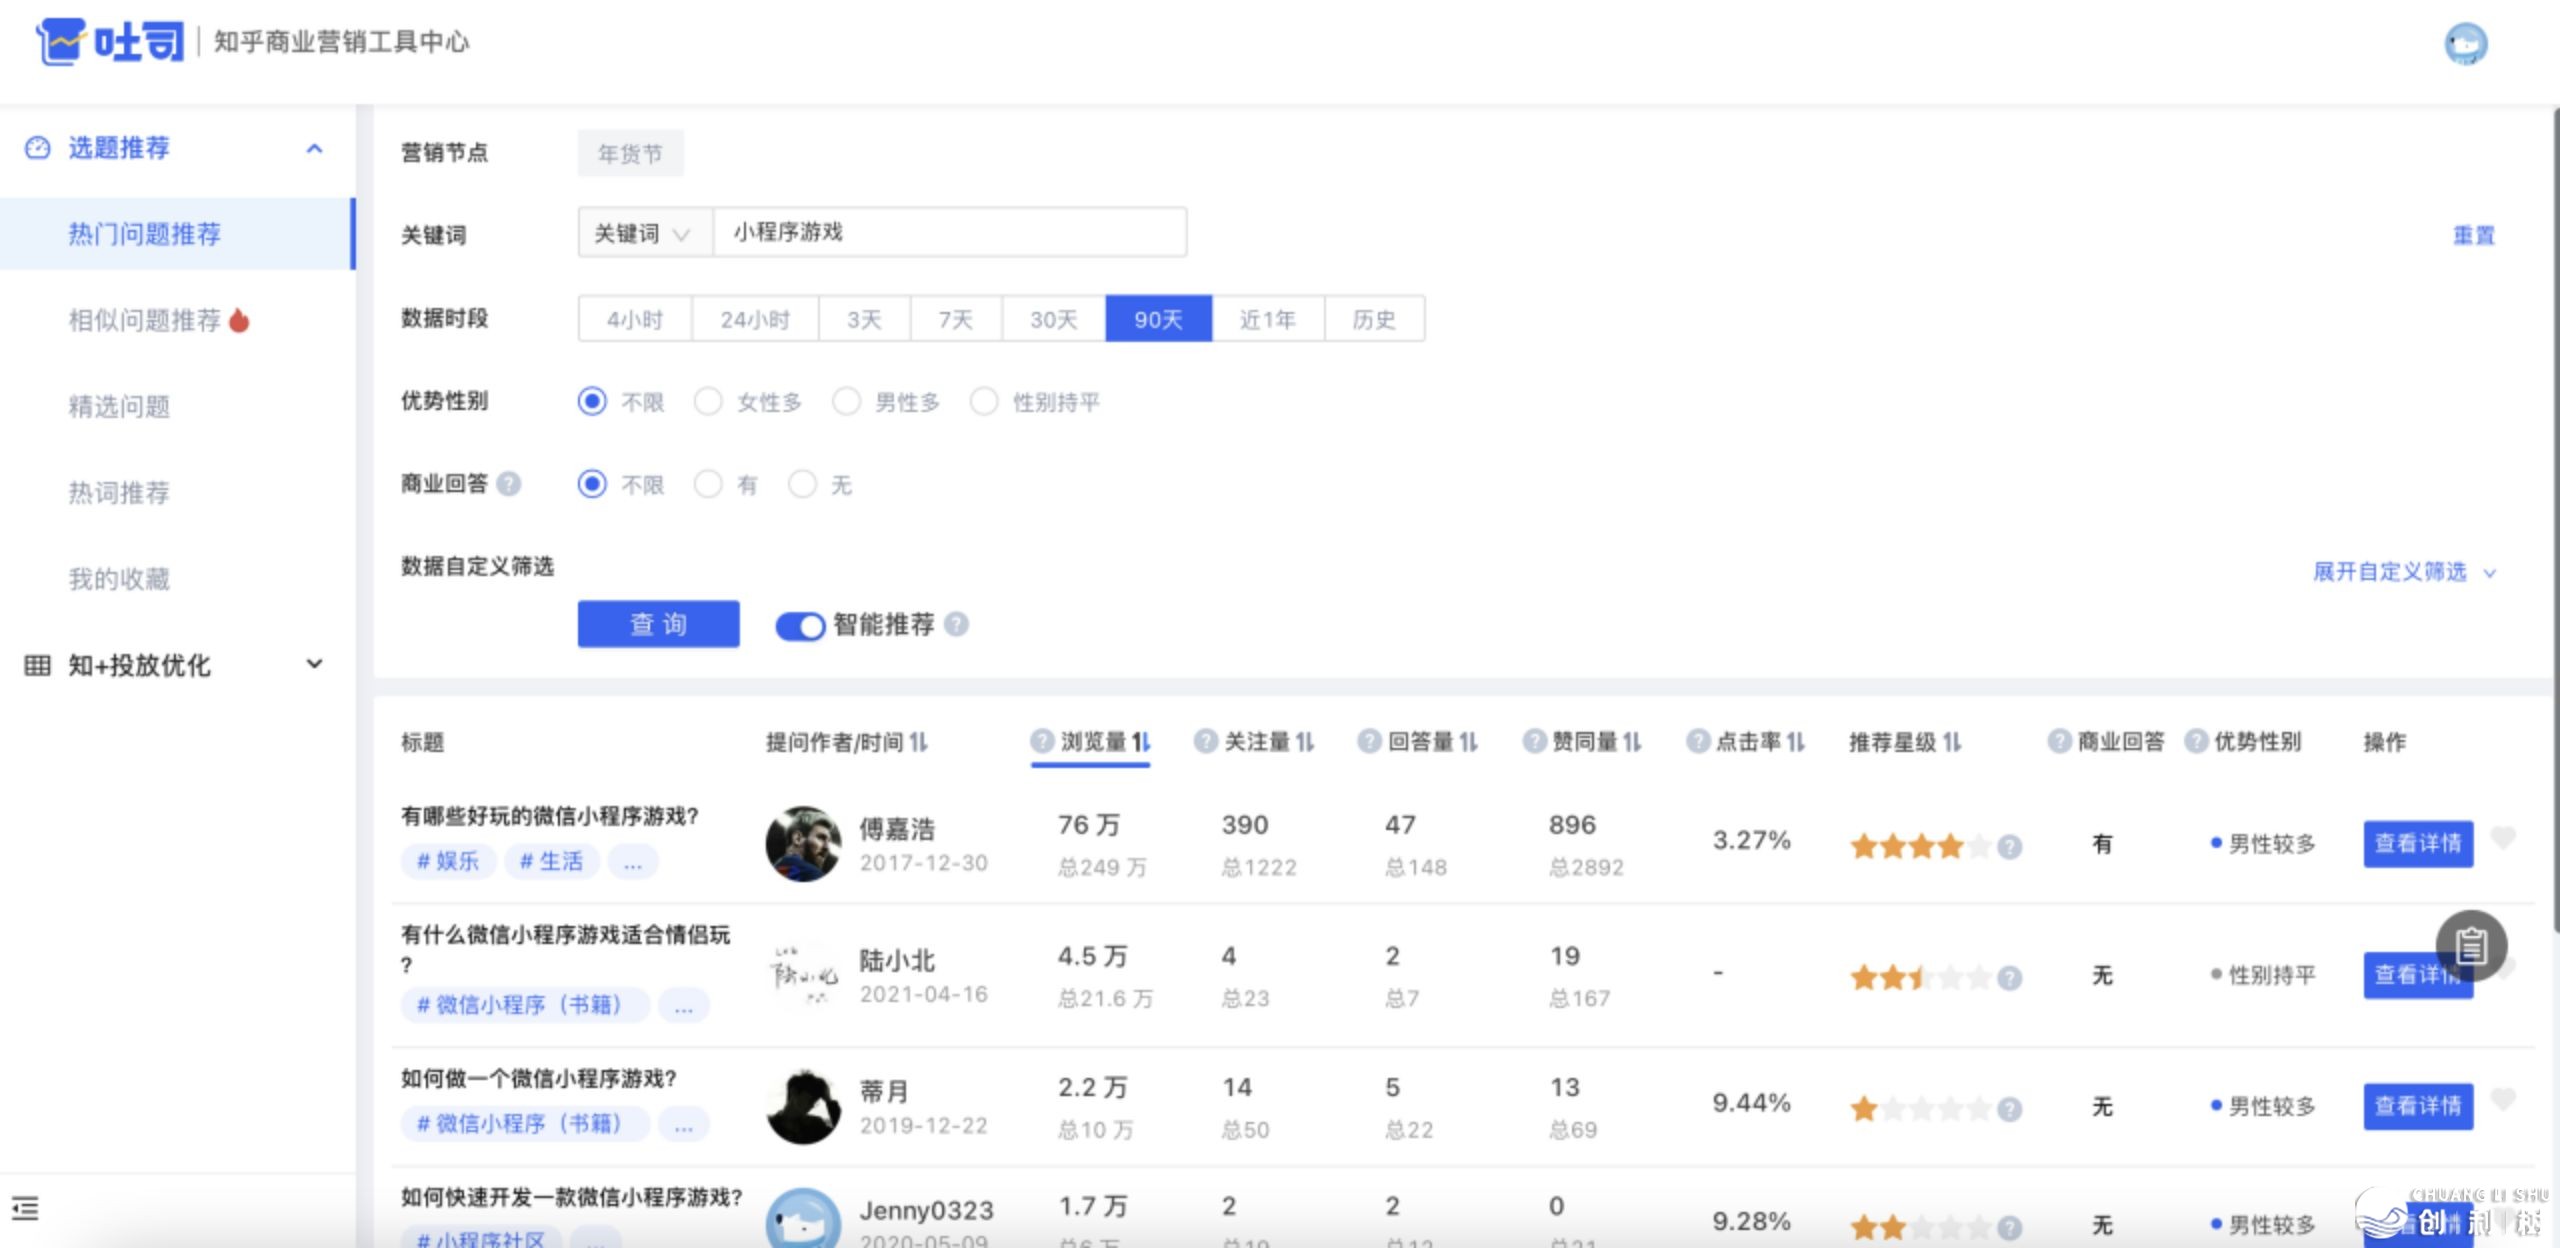Image resolution: width=2560 pixels, height=1248 pixels.
Task: Click the # 生活 tag
Action: tap(551, 861)
